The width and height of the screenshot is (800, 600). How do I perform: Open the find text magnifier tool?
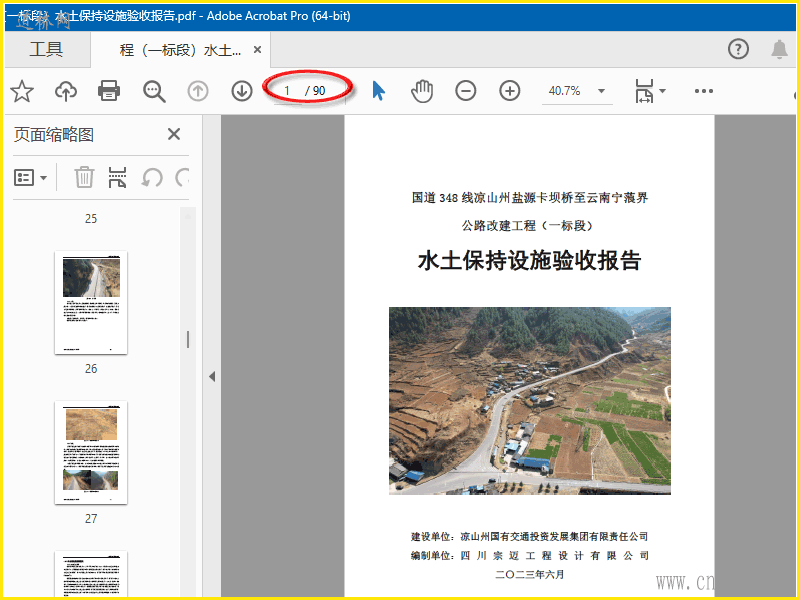click(x=154, y=91)
